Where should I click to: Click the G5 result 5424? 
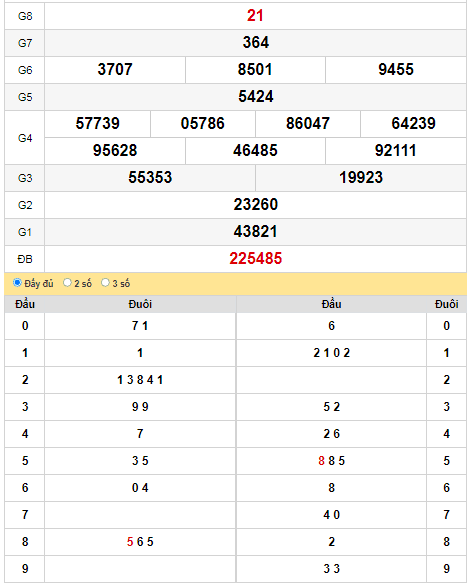tap(256, 96)
